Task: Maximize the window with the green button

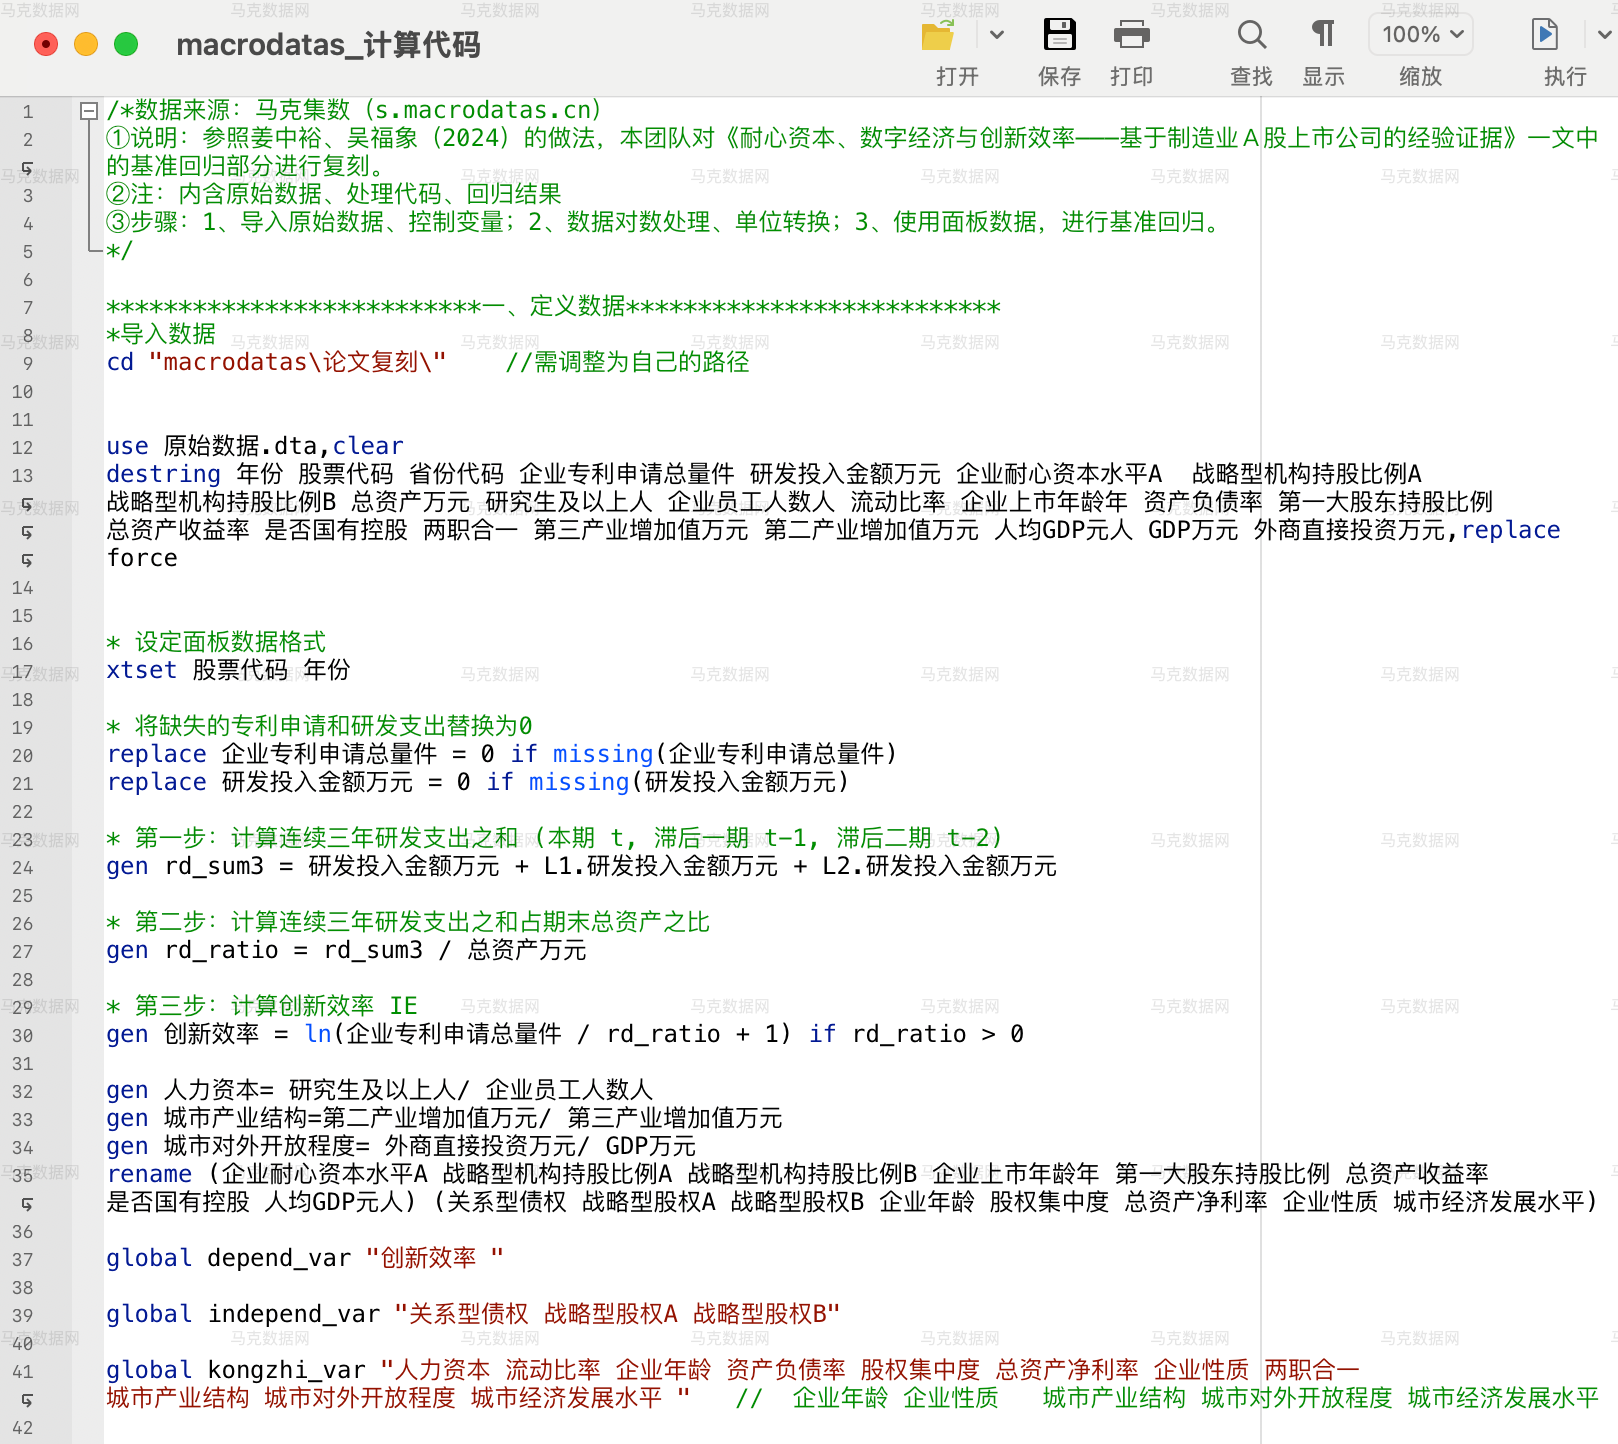Action: click(126, 44)
